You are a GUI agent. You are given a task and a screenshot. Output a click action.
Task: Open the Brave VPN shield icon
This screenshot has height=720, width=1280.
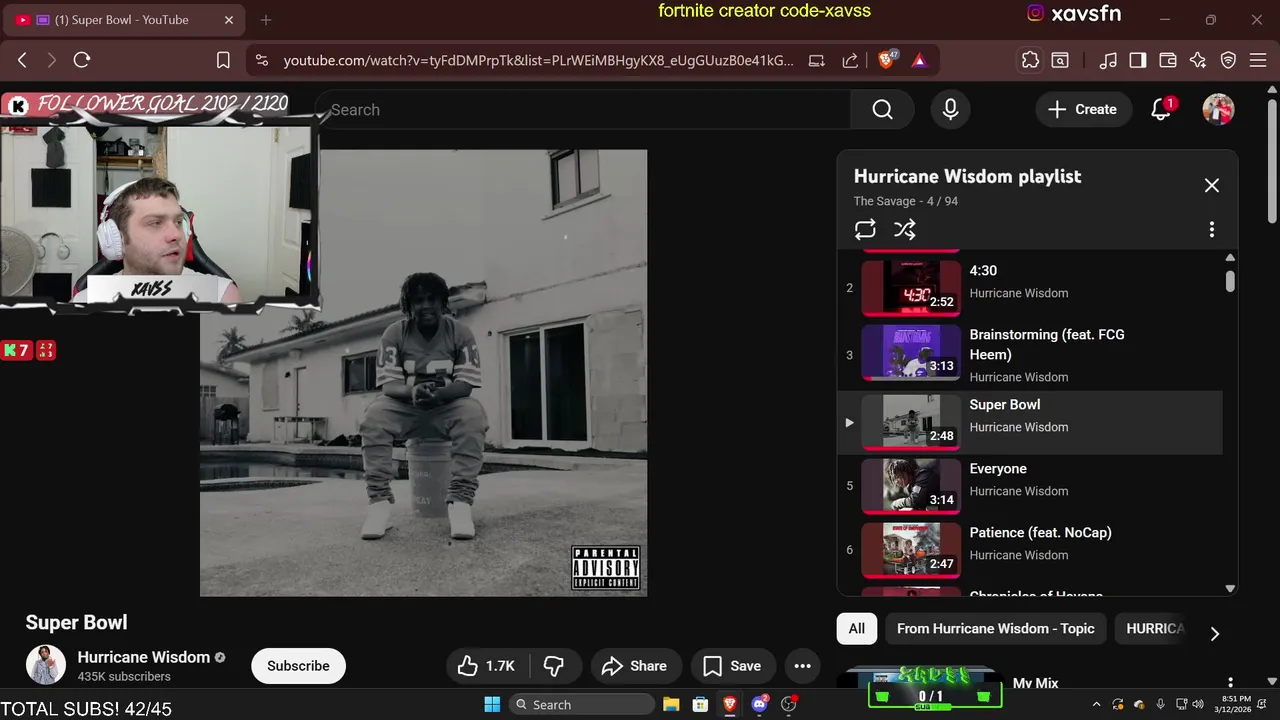click(1228, 60)
